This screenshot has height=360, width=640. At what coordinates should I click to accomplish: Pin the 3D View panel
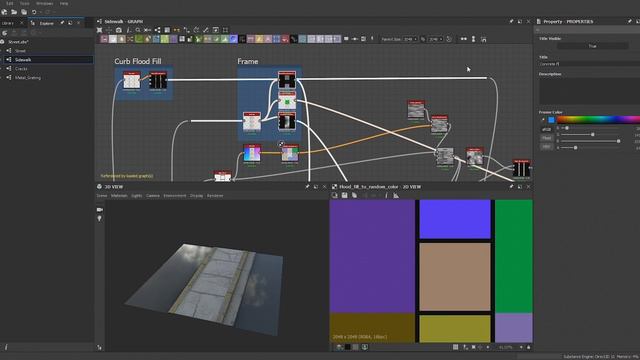coord(307,187)
